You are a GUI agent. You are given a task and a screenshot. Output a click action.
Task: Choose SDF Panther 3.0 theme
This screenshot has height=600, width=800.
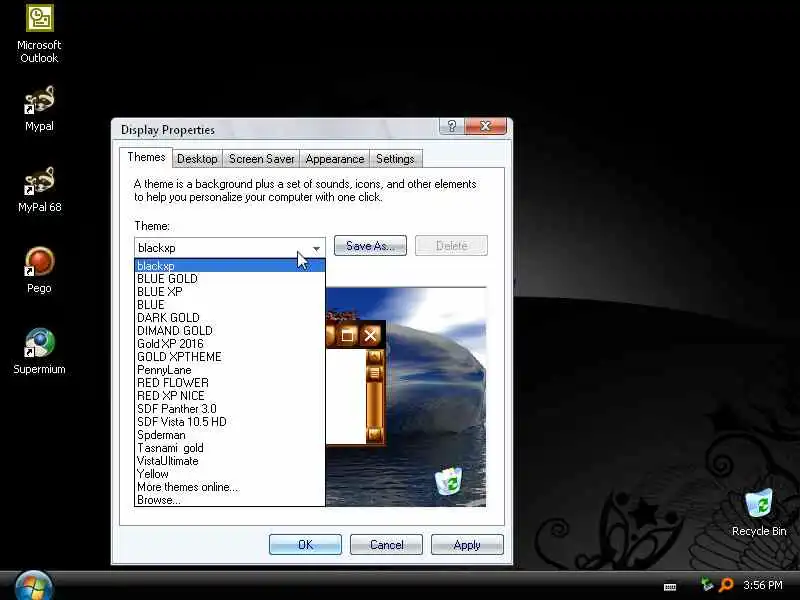pos(230,409)
